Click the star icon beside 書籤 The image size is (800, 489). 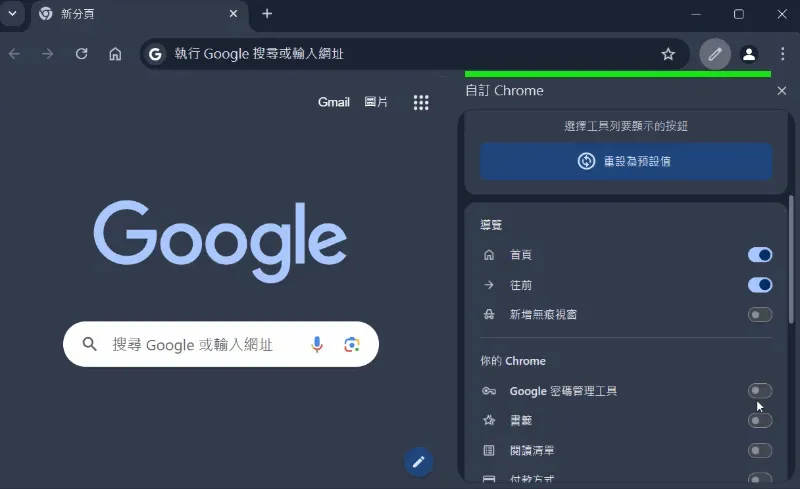click(489, 420)
